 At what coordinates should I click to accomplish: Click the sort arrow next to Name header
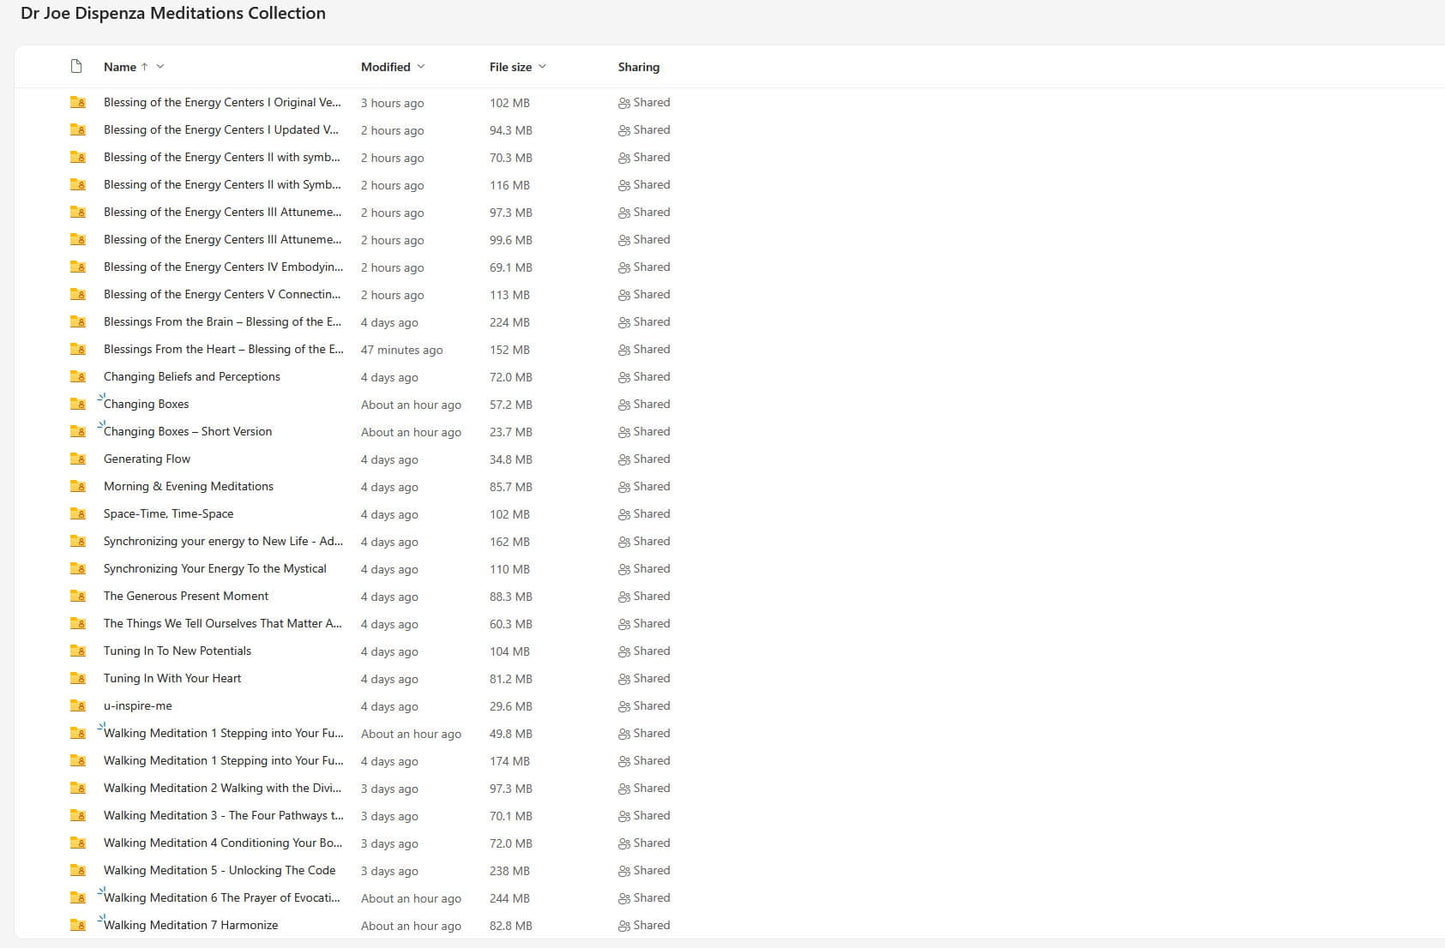coord(144,67)
